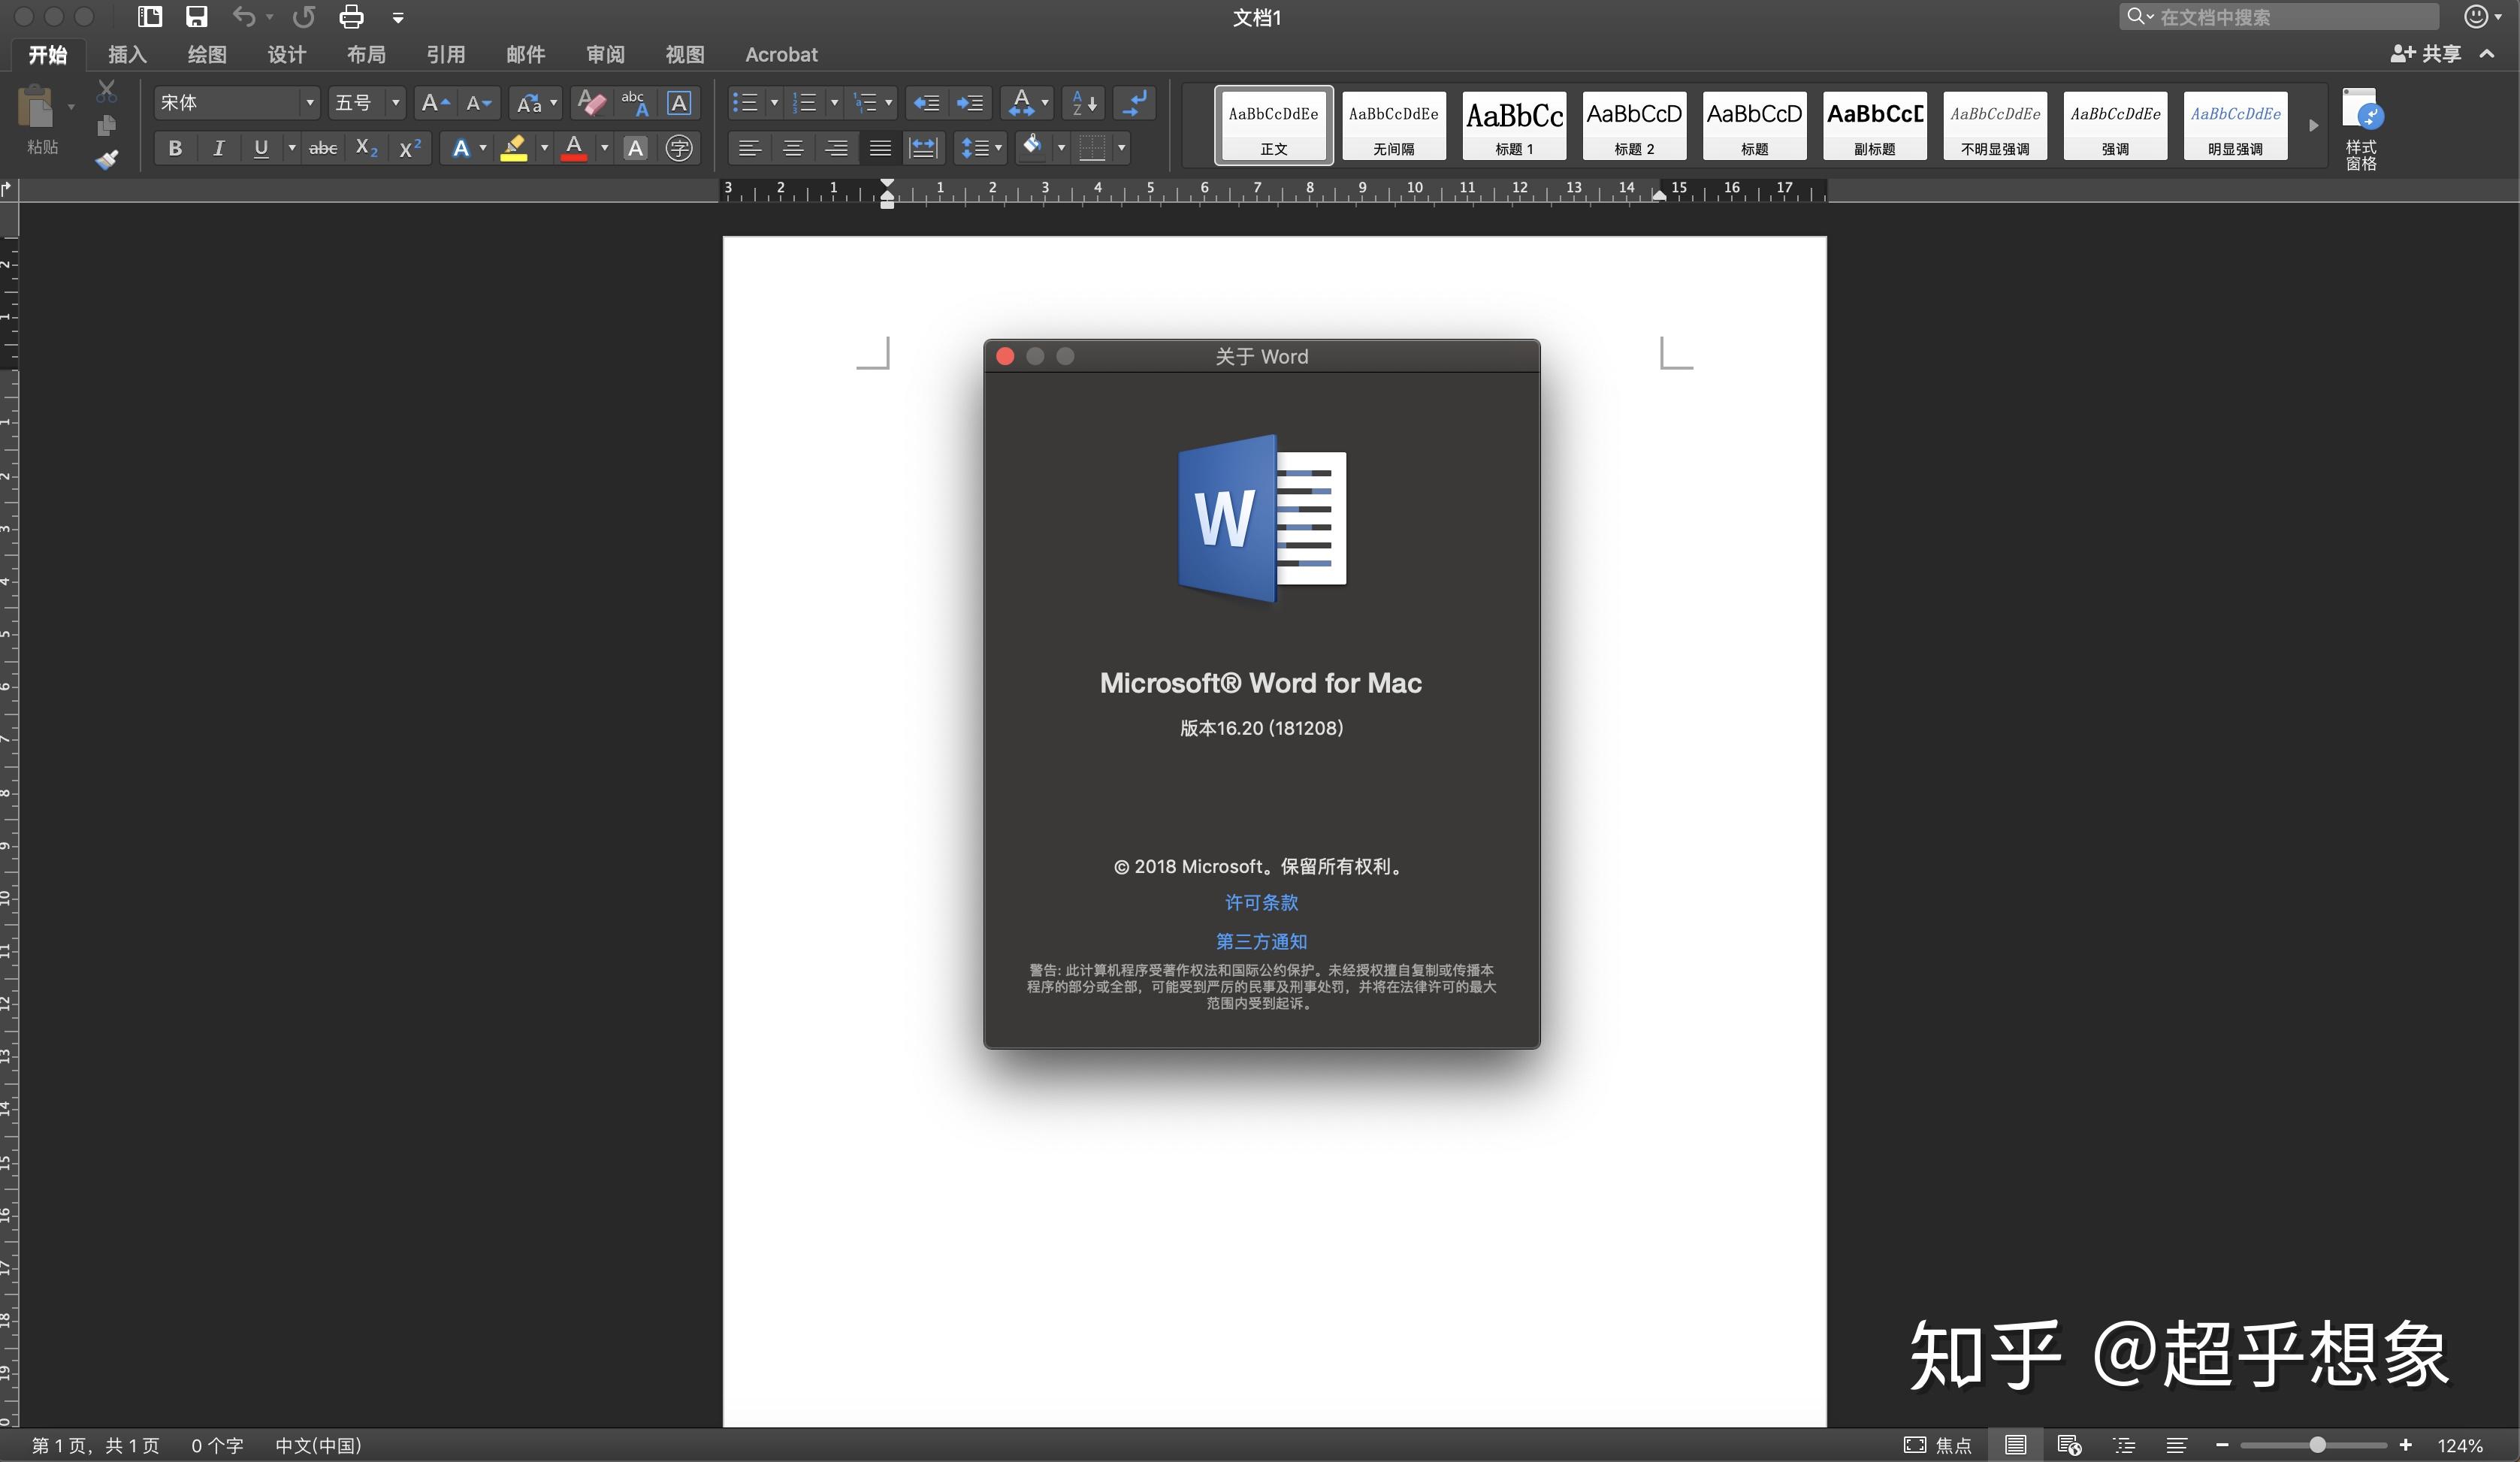
Task: Click the superscript X² icon
Action: pyautogui.click(x=410, y=148)
